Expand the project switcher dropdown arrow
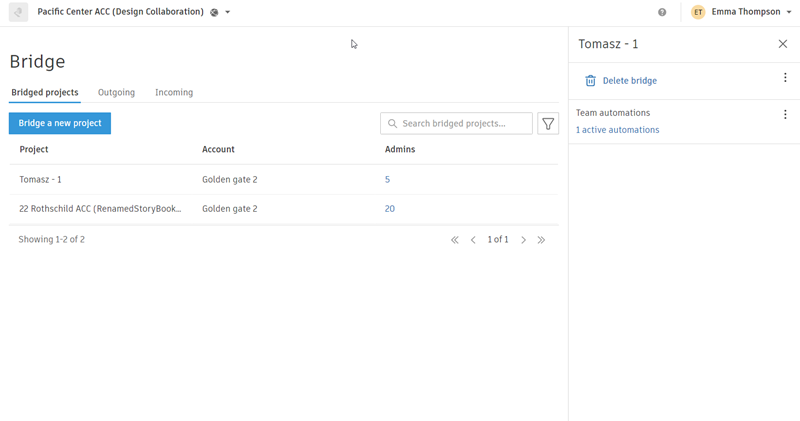The width and height of the screenshot is (800, 421). (228, 13)
